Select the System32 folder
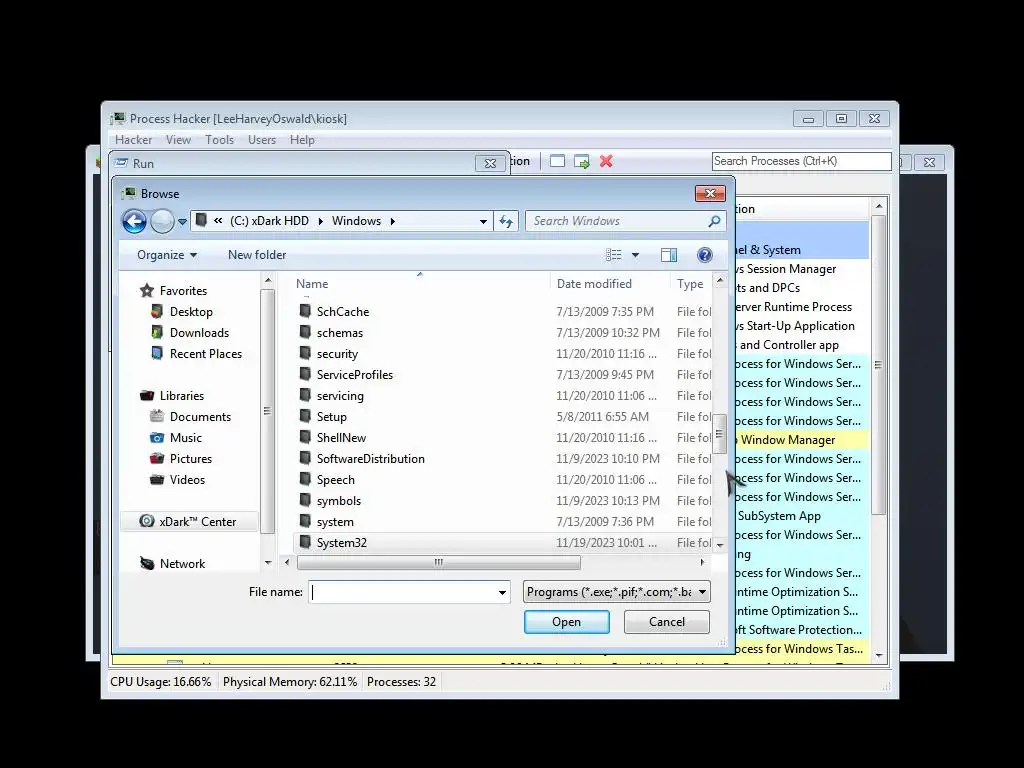This screenshot has height=768, width=1024. click(342, 543)
